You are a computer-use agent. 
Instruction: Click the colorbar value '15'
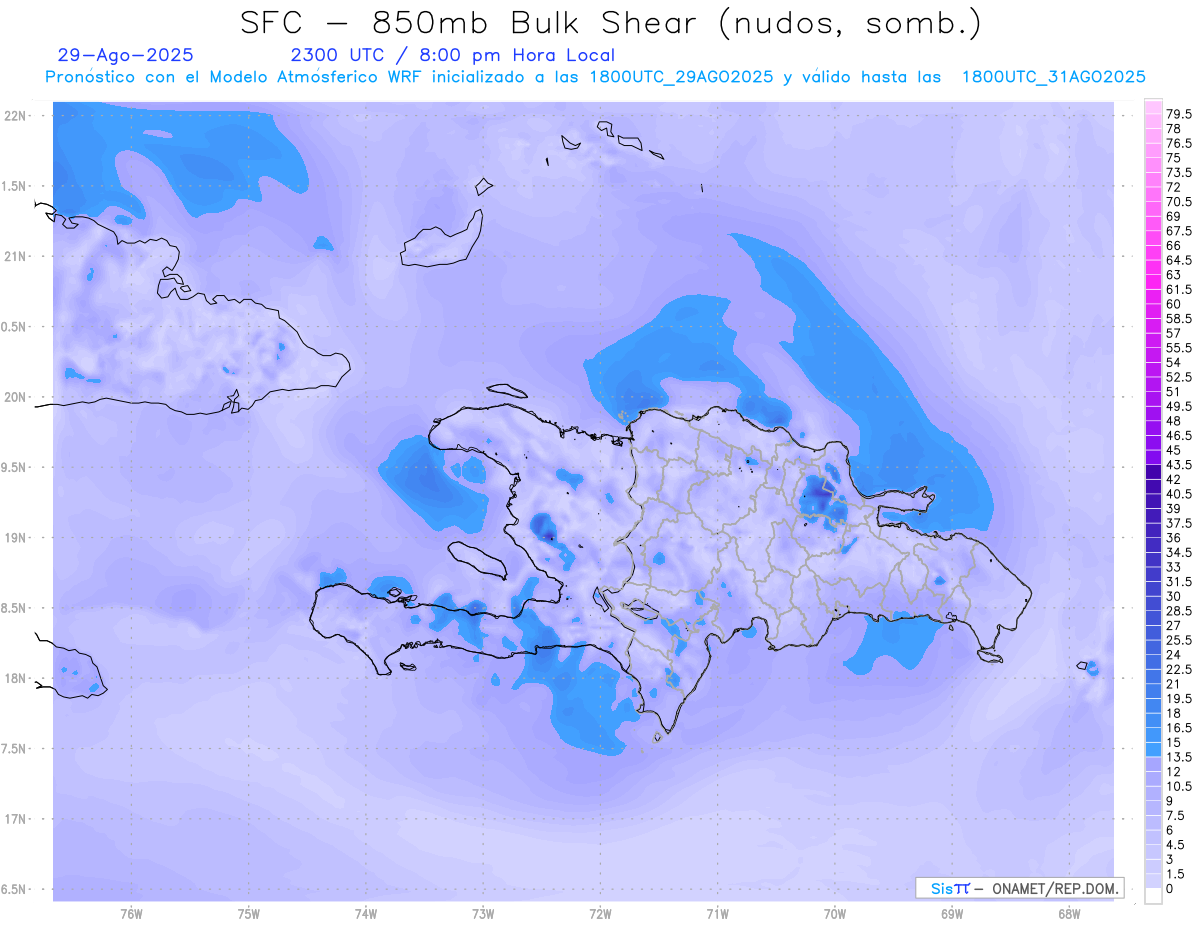click(1172, 742)
